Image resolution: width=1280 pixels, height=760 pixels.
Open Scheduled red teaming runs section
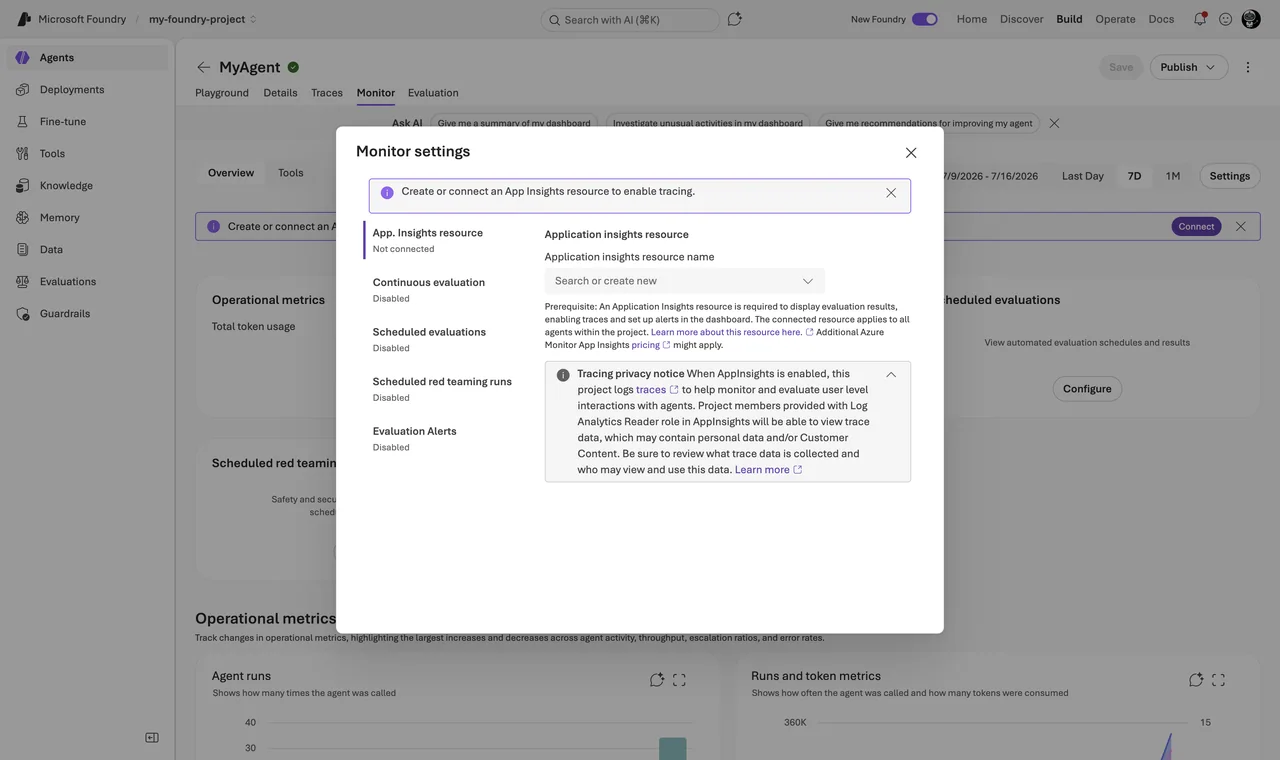point(442,388)
